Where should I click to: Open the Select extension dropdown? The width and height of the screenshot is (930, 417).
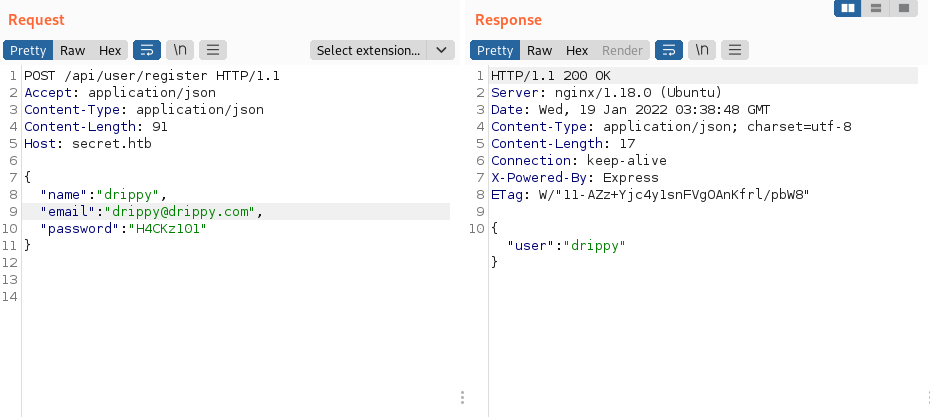point(369,50)
